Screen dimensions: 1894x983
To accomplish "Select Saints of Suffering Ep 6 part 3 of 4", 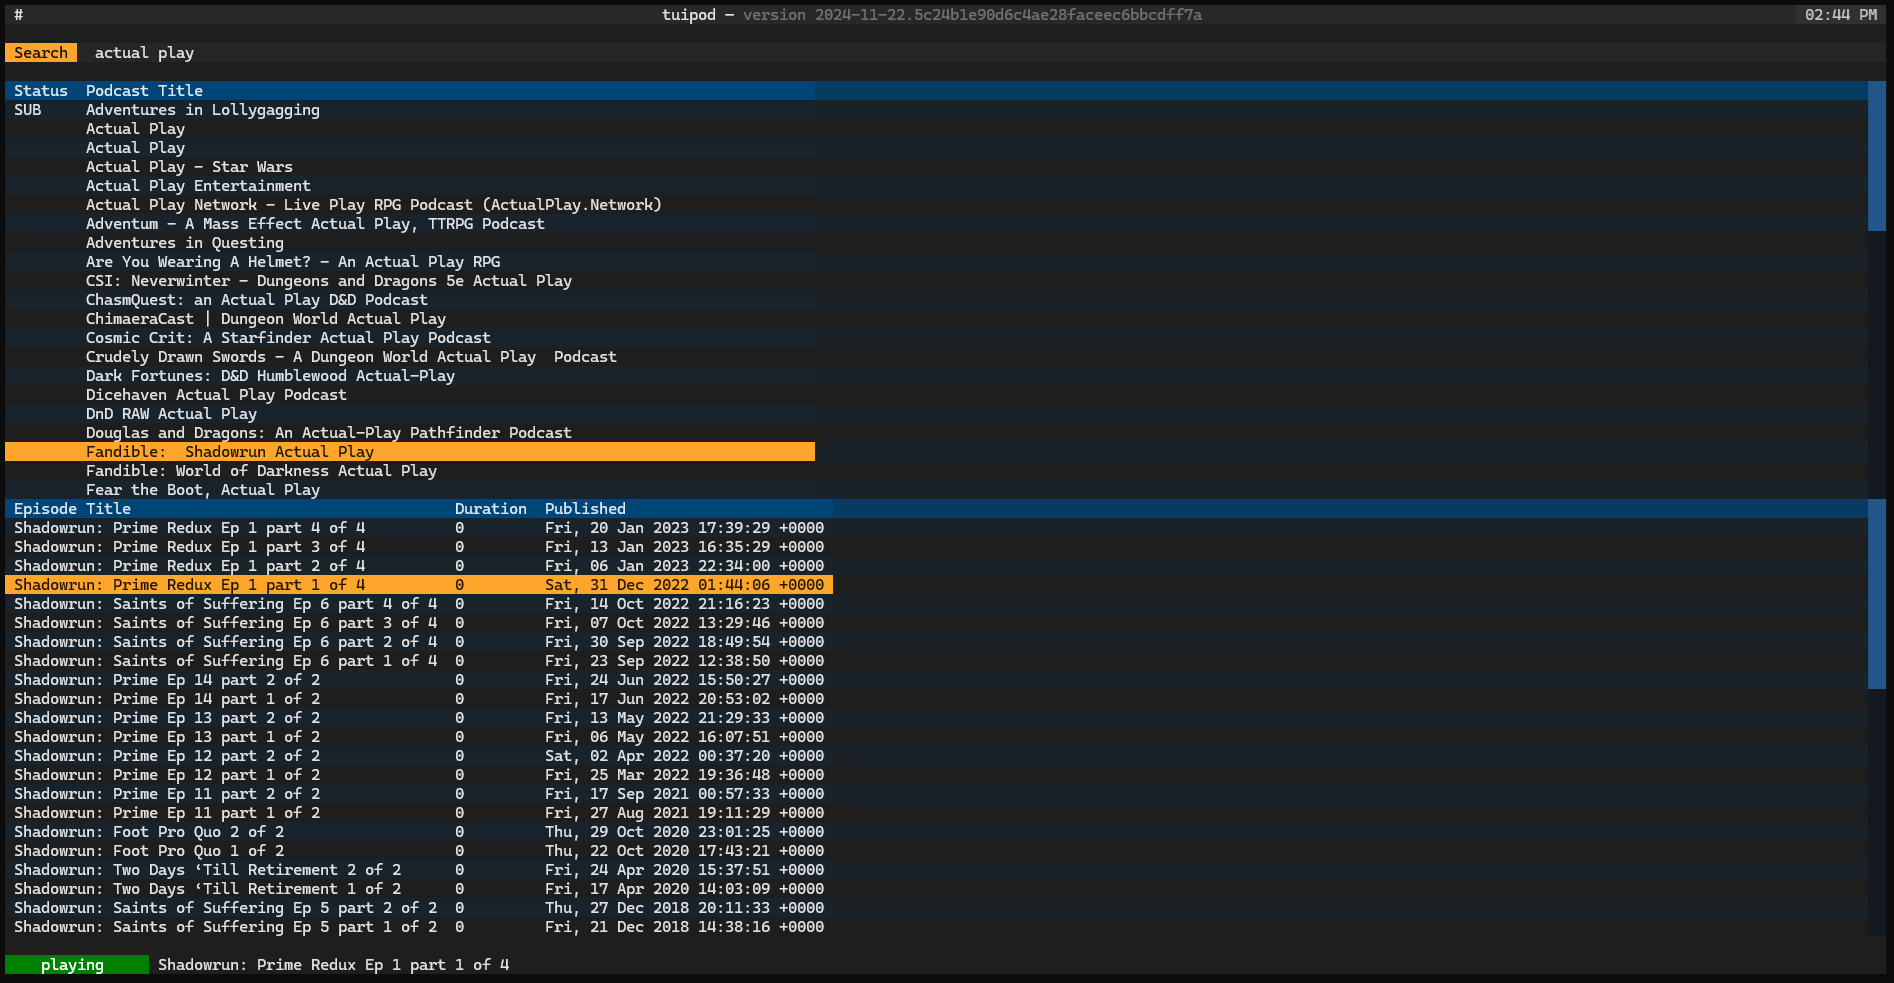I will [419, 623].
